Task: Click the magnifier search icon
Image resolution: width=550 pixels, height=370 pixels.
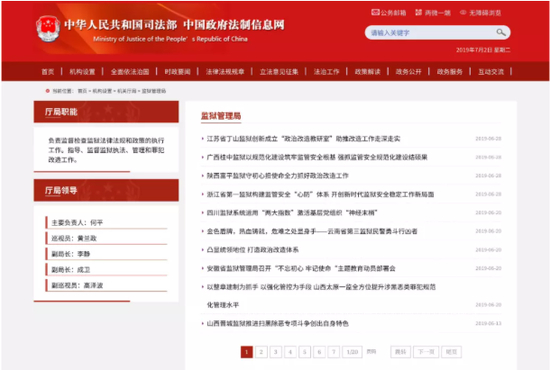Action: click(501, 33)
